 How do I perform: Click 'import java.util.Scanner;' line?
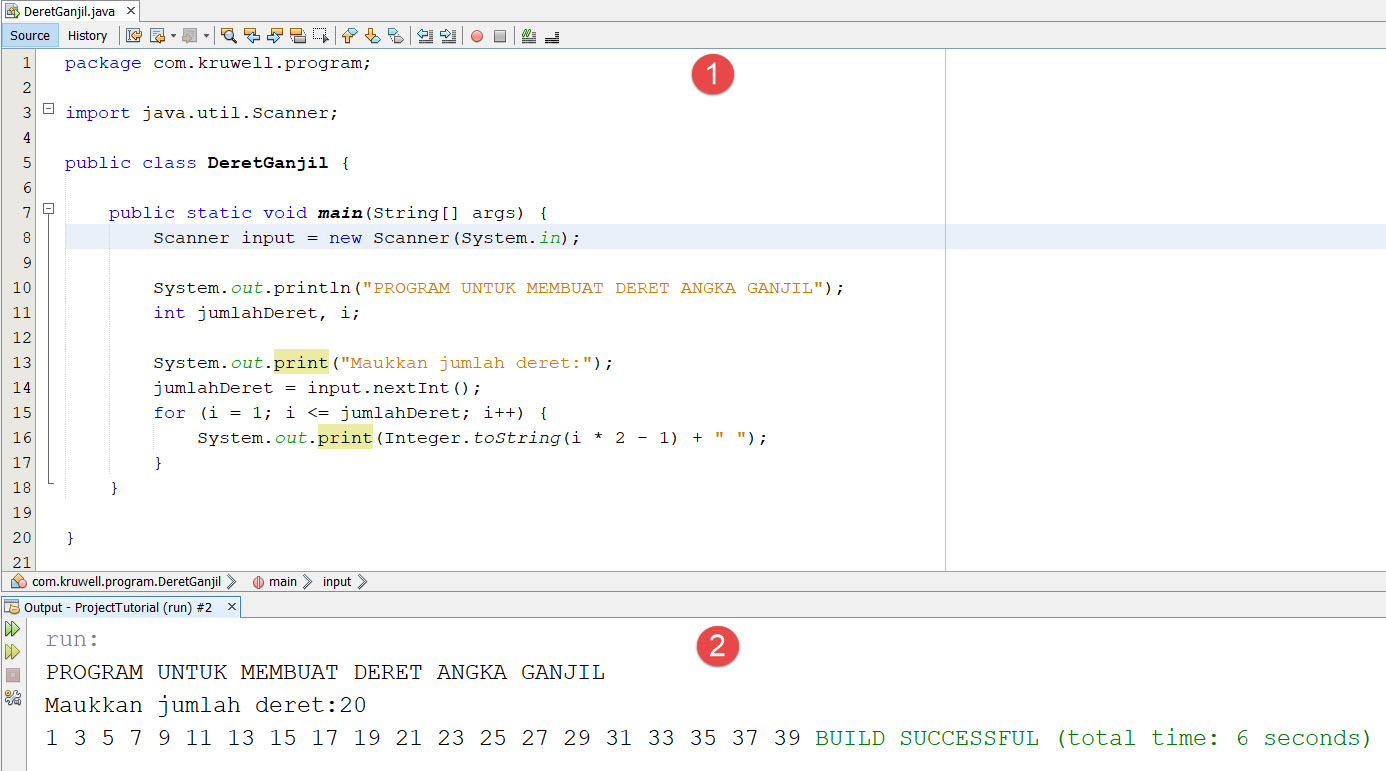click(202, 113)
